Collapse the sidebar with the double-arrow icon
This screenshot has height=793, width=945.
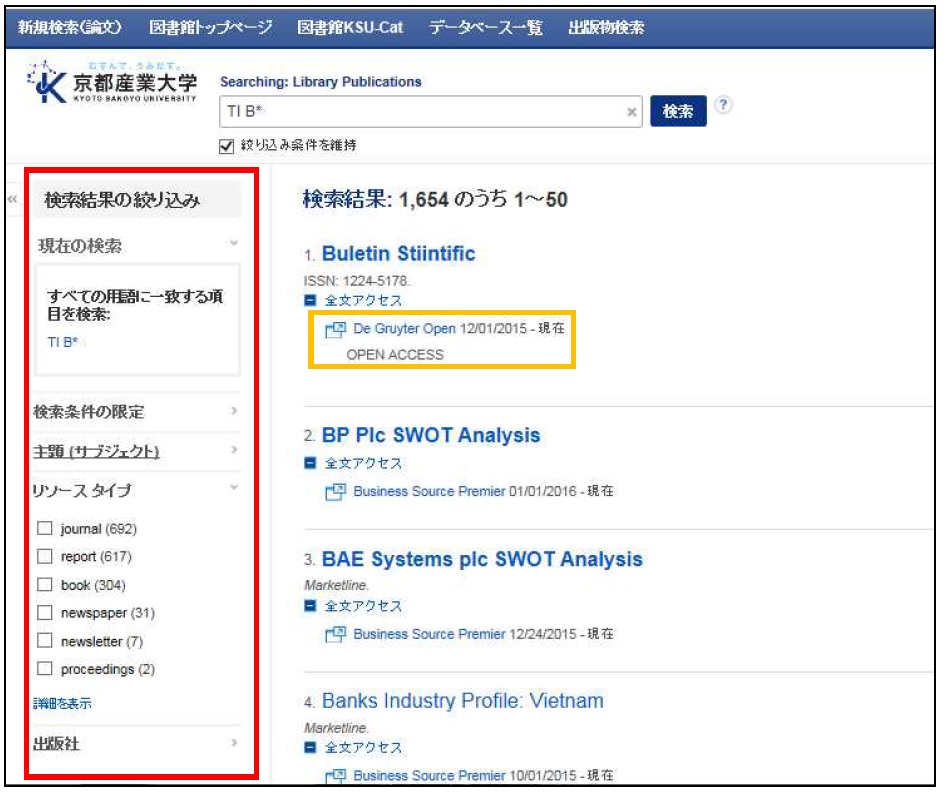[x=12, y=199]
